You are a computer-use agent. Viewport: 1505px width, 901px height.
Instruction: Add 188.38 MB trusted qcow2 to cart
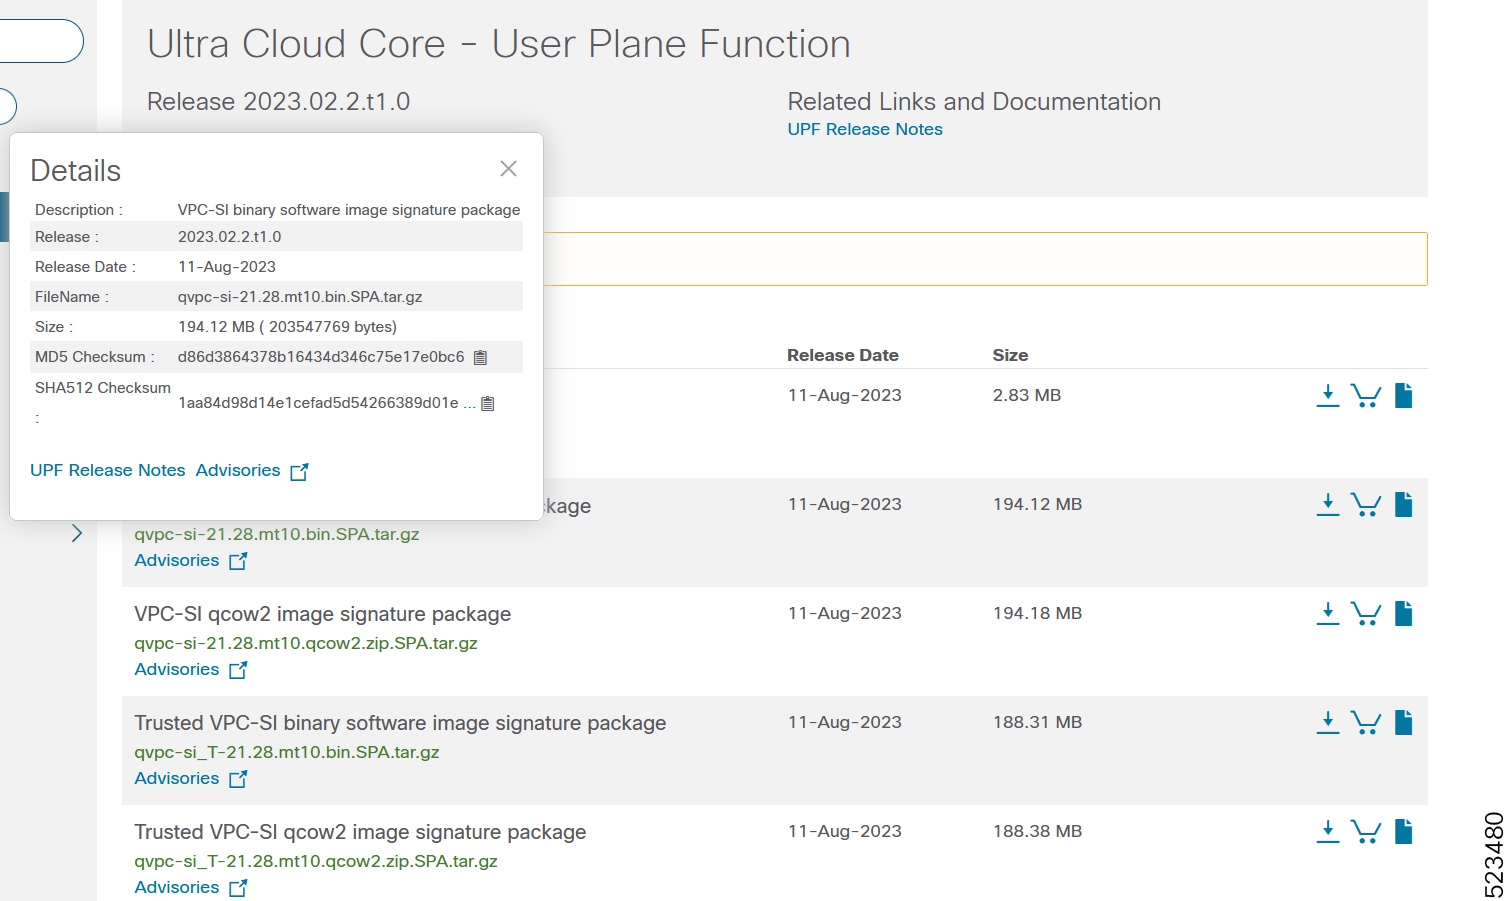point(1366,832)
